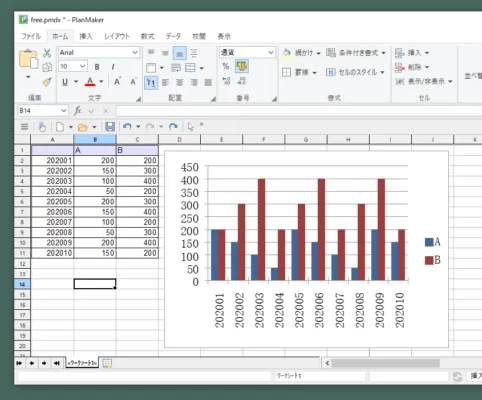Click the wrap text icon
Viewport: 482px width, 400px height.
click(176, 68)
